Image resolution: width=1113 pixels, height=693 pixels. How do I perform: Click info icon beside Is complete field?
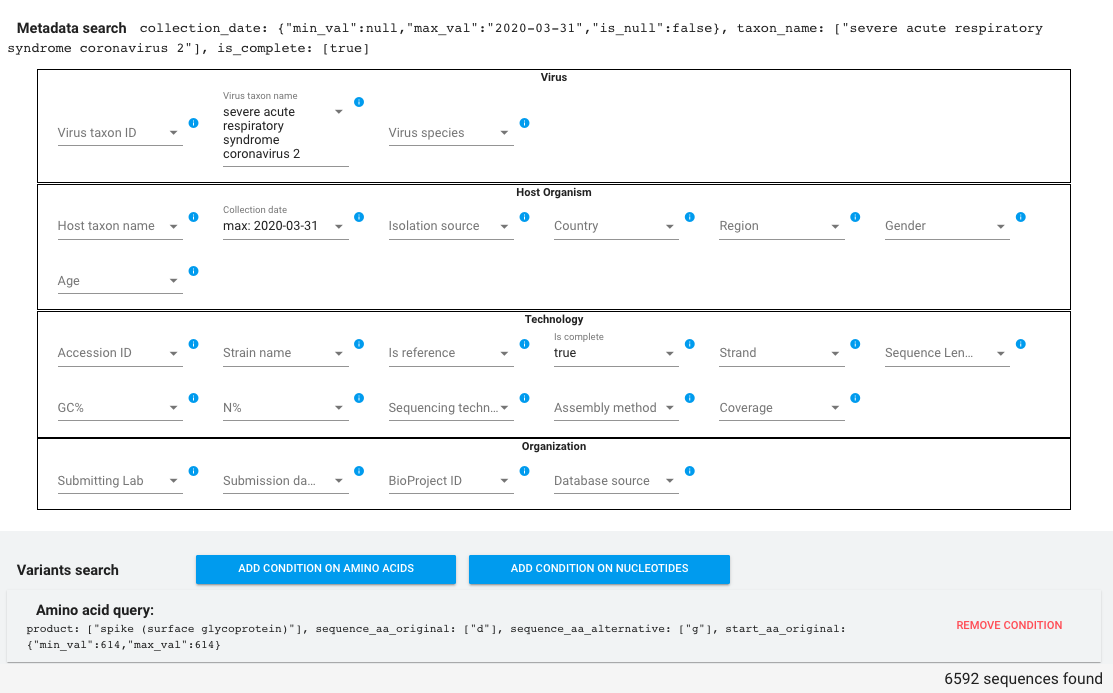coord(689,344)
